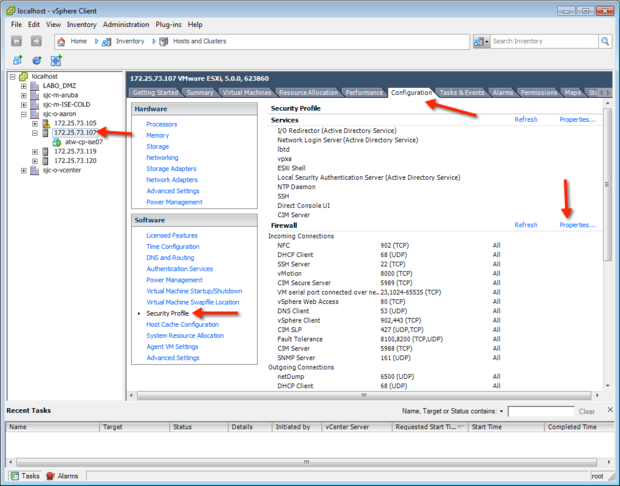Close the Recent Tasks panel with X
Image resolution: width=620 pixels, height=486 pixels.
pos(610,410)
